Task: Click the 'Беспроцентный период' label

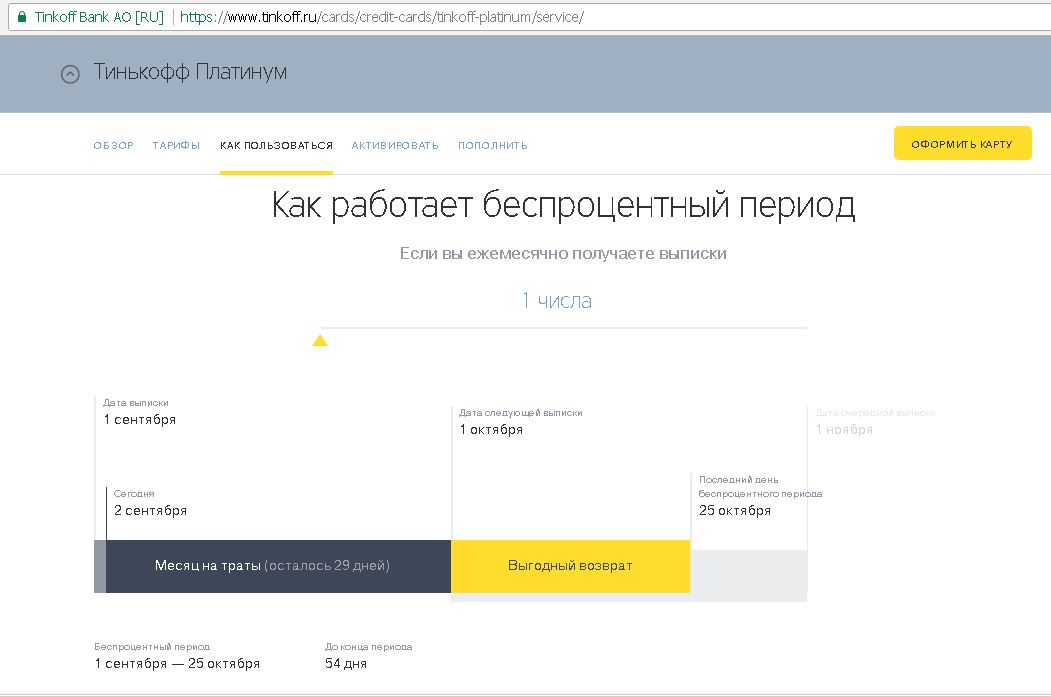Action: click(152, 647)
